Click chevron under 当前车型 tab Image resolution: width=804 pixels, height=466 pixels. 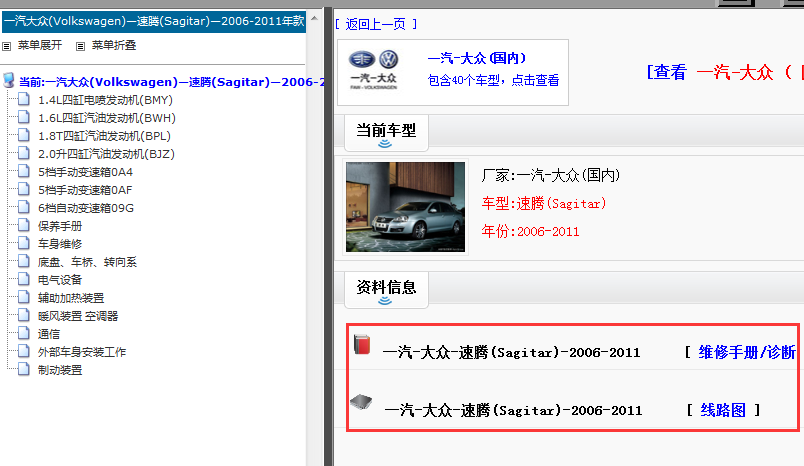coord(385,144)
